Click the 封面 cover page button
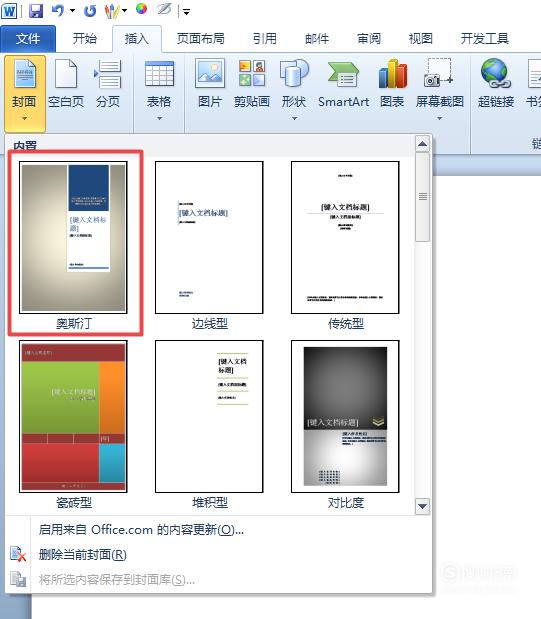541x619 pixels. pos(25,94)
